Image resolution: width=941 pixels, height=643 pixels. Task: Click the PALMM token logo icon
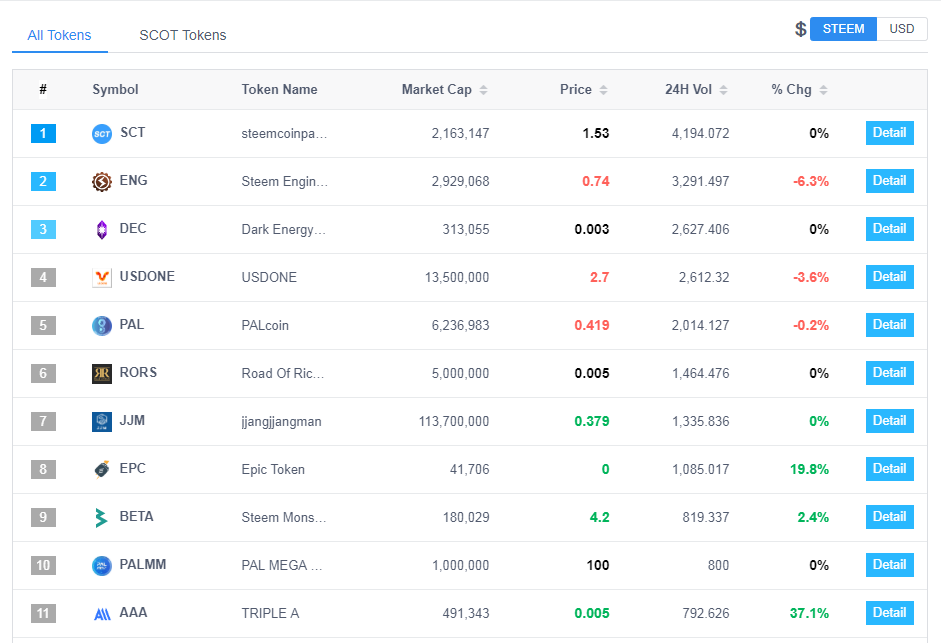(101, 566)
